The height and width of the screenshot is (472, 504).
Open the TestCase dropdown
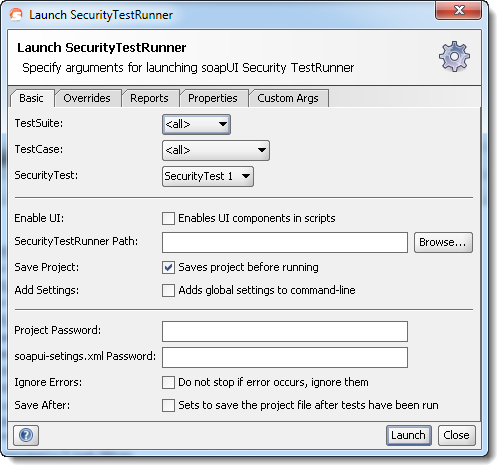coord(216,150)
